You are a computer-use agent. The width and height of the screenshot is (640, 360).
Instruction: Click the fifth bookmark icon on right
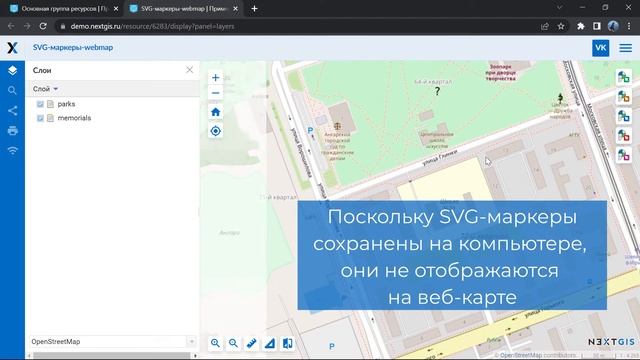click(624, 155)
